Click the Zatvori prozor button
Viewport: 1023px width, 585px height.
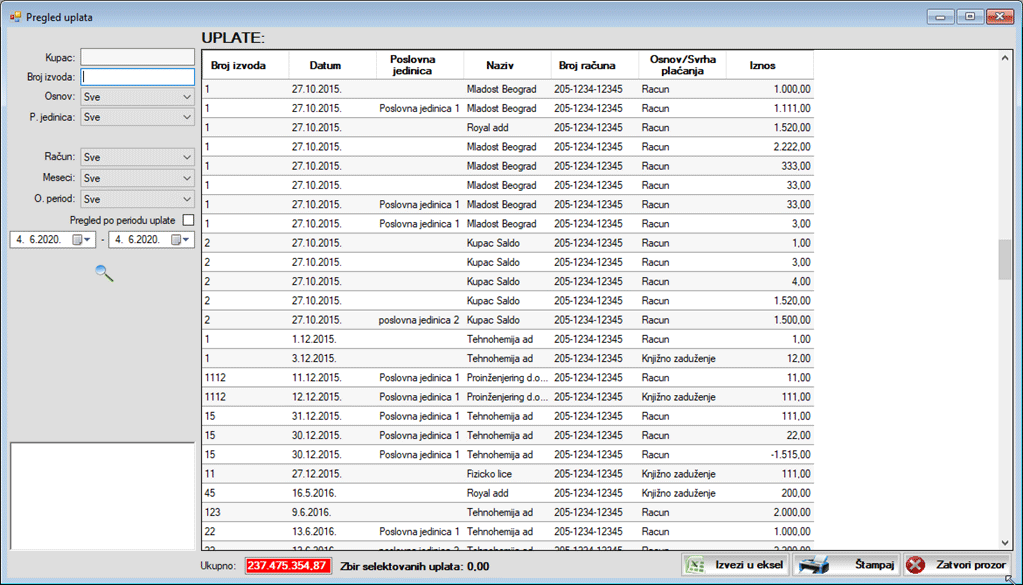point(957,565)
